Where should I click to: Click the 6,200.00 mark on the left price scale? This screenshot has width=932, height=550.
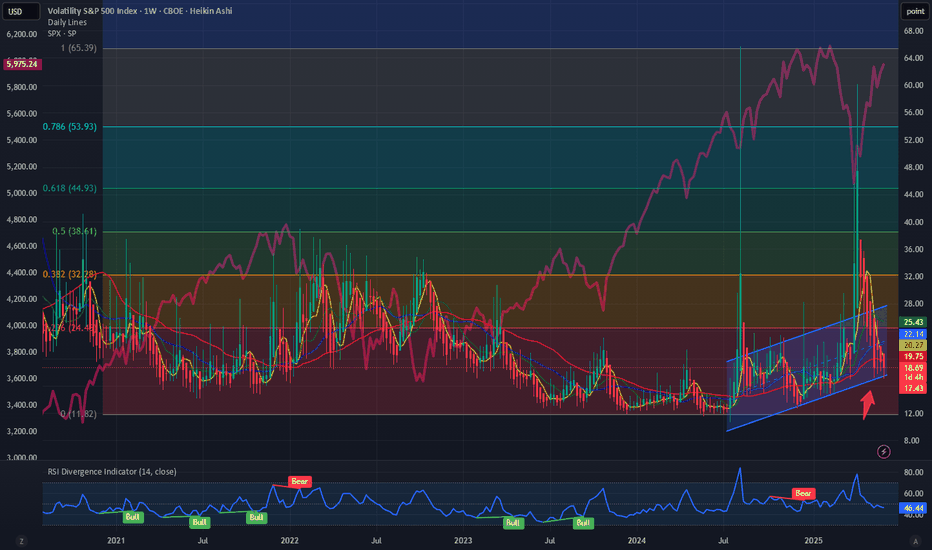click(22, 34)
